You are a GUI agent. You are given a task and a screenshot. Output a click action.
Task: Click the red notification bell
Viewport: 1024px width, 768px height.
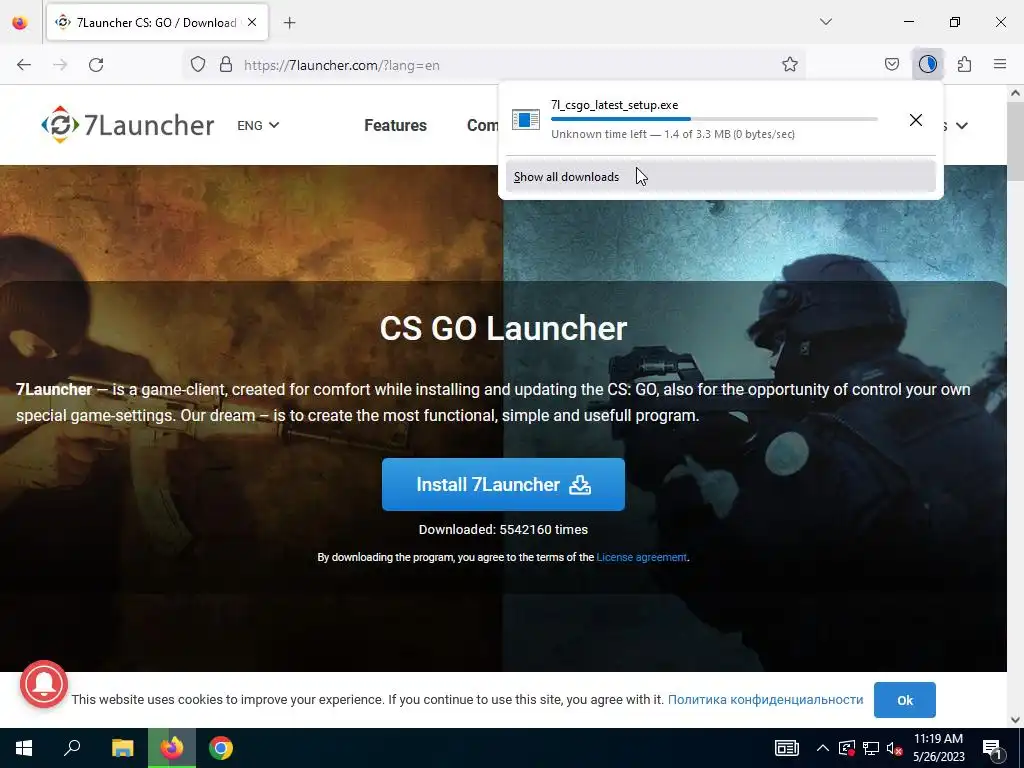click(44, 684)
